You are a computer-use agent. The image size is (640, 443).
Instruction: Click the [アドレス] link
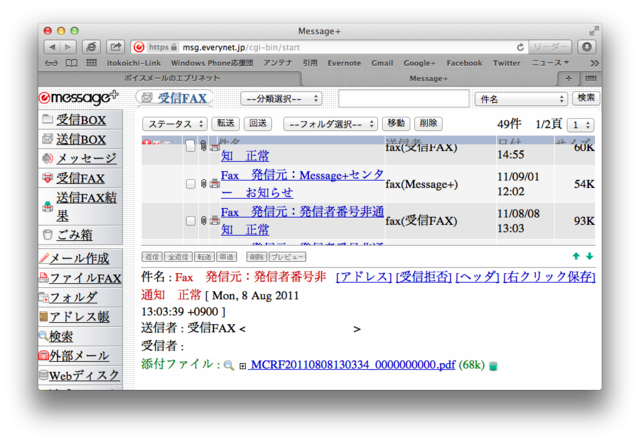[364, 277]
